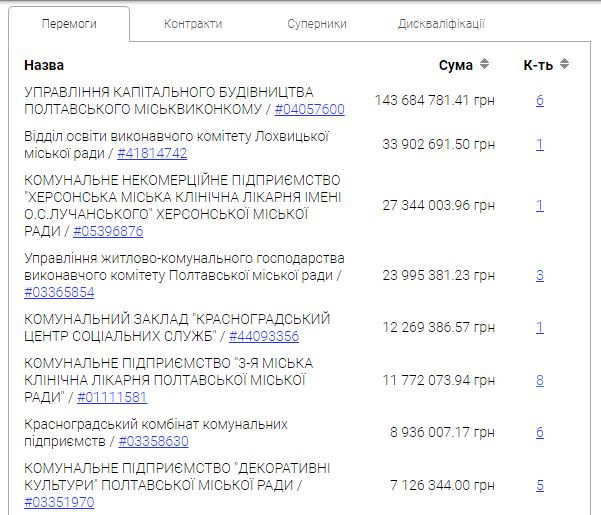
Task: Click the Назва column header
Action: [x=44, y=65]
